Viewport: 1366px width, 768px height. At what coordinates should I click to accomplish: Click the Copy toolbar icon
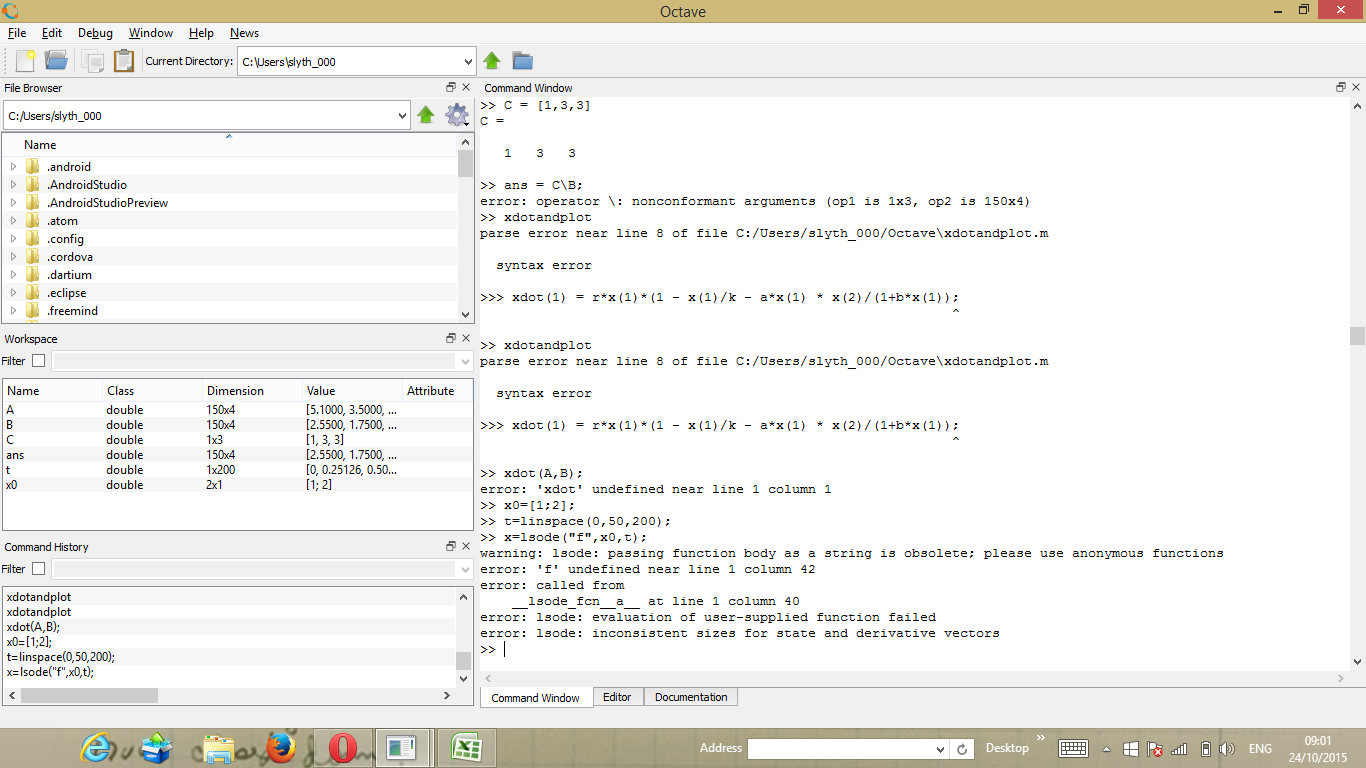click(93, 61)
